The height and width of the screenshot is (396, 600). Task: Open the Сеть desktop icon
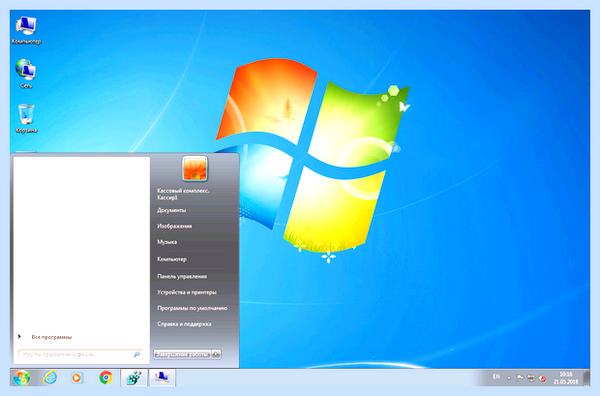click(x=26, y=74)
